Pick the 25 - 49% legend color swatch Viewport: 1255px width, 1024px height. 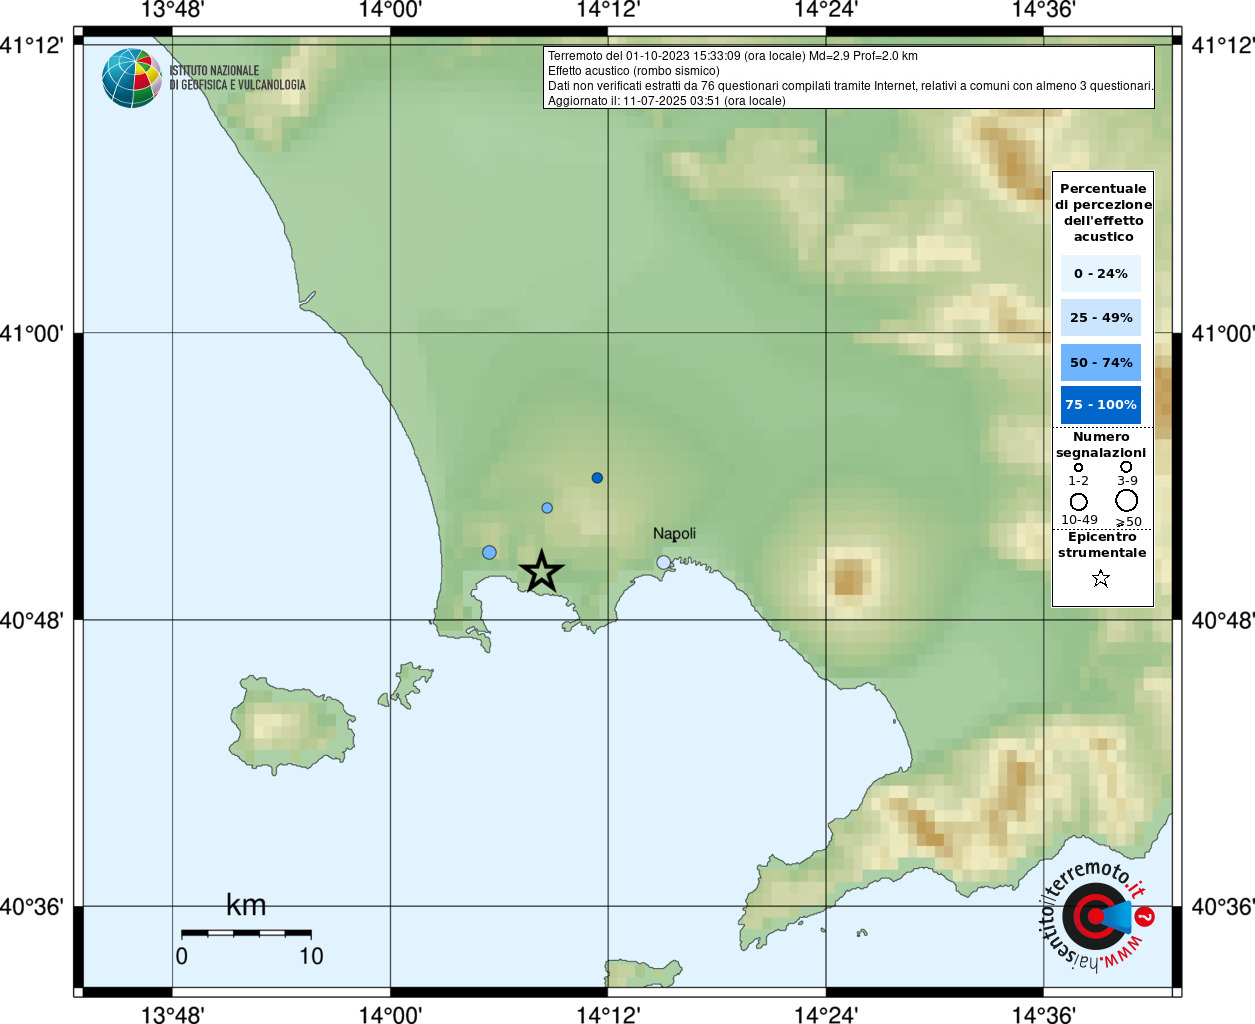pos(1100,318)
